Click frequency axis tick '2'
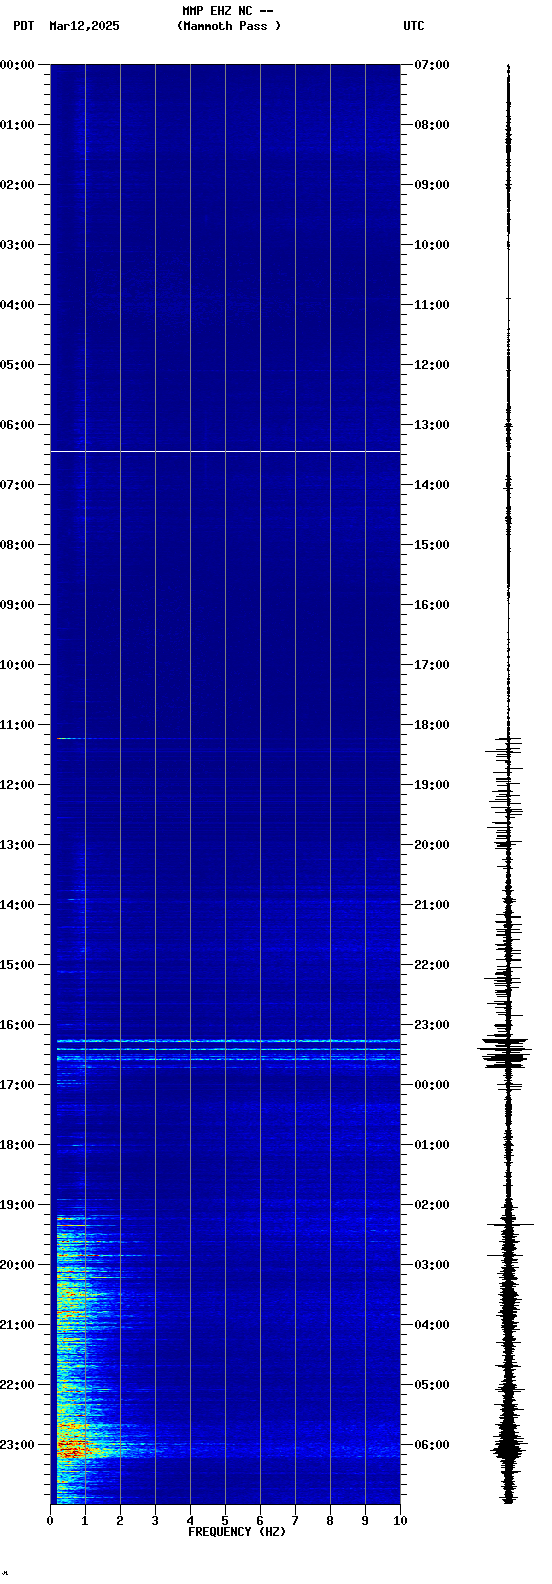This screenshot has height=1584, width=552. [x=120, y=1521]
